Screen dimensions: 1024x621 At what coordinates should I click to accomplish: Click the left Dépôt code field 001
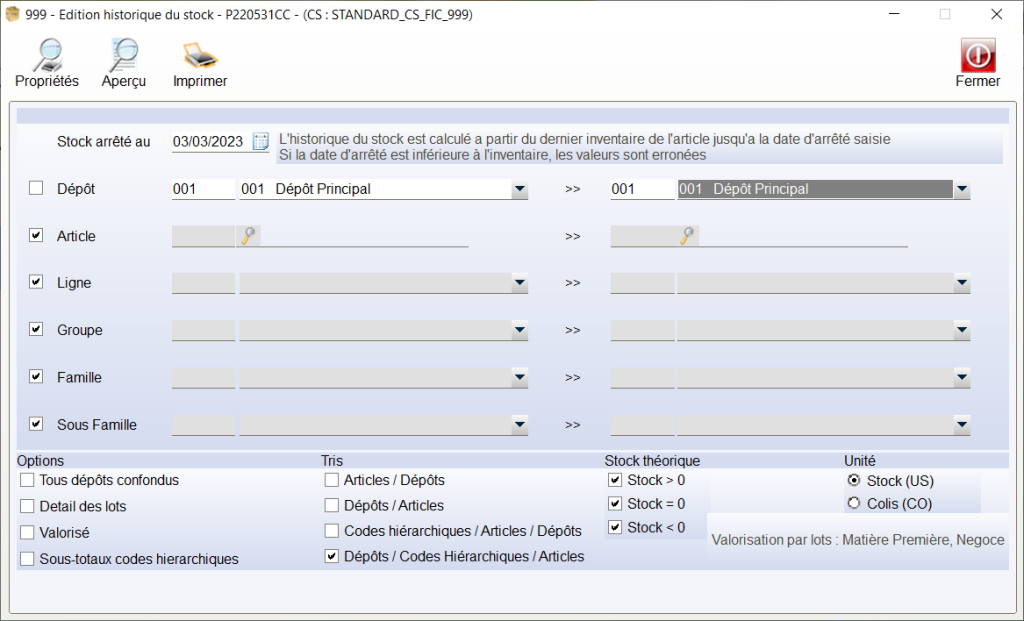point(203,189)
